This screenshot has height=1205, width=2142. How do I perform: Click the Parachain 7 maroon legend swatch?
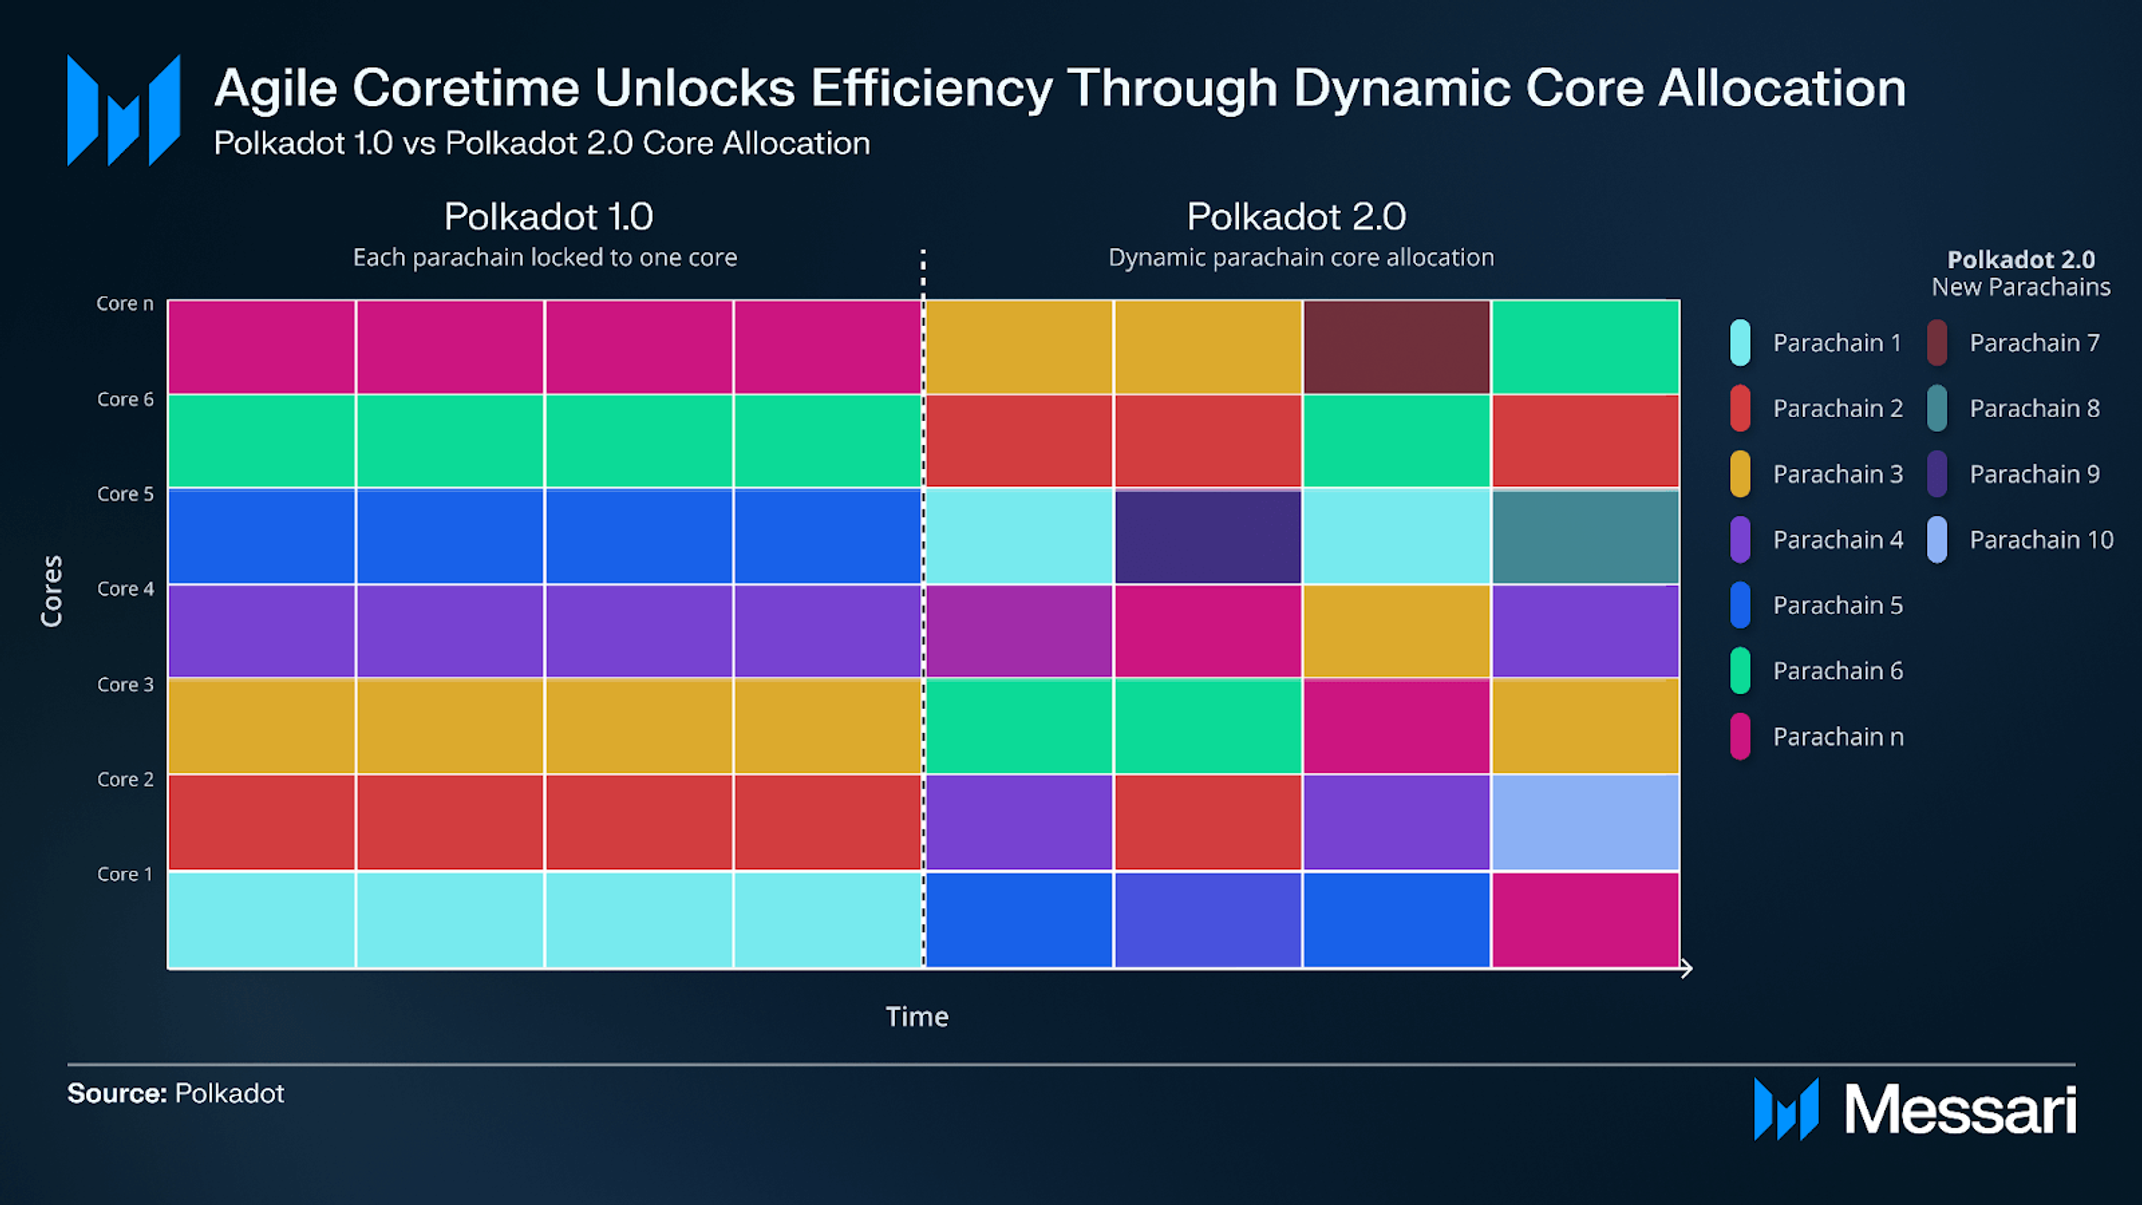1937,343
